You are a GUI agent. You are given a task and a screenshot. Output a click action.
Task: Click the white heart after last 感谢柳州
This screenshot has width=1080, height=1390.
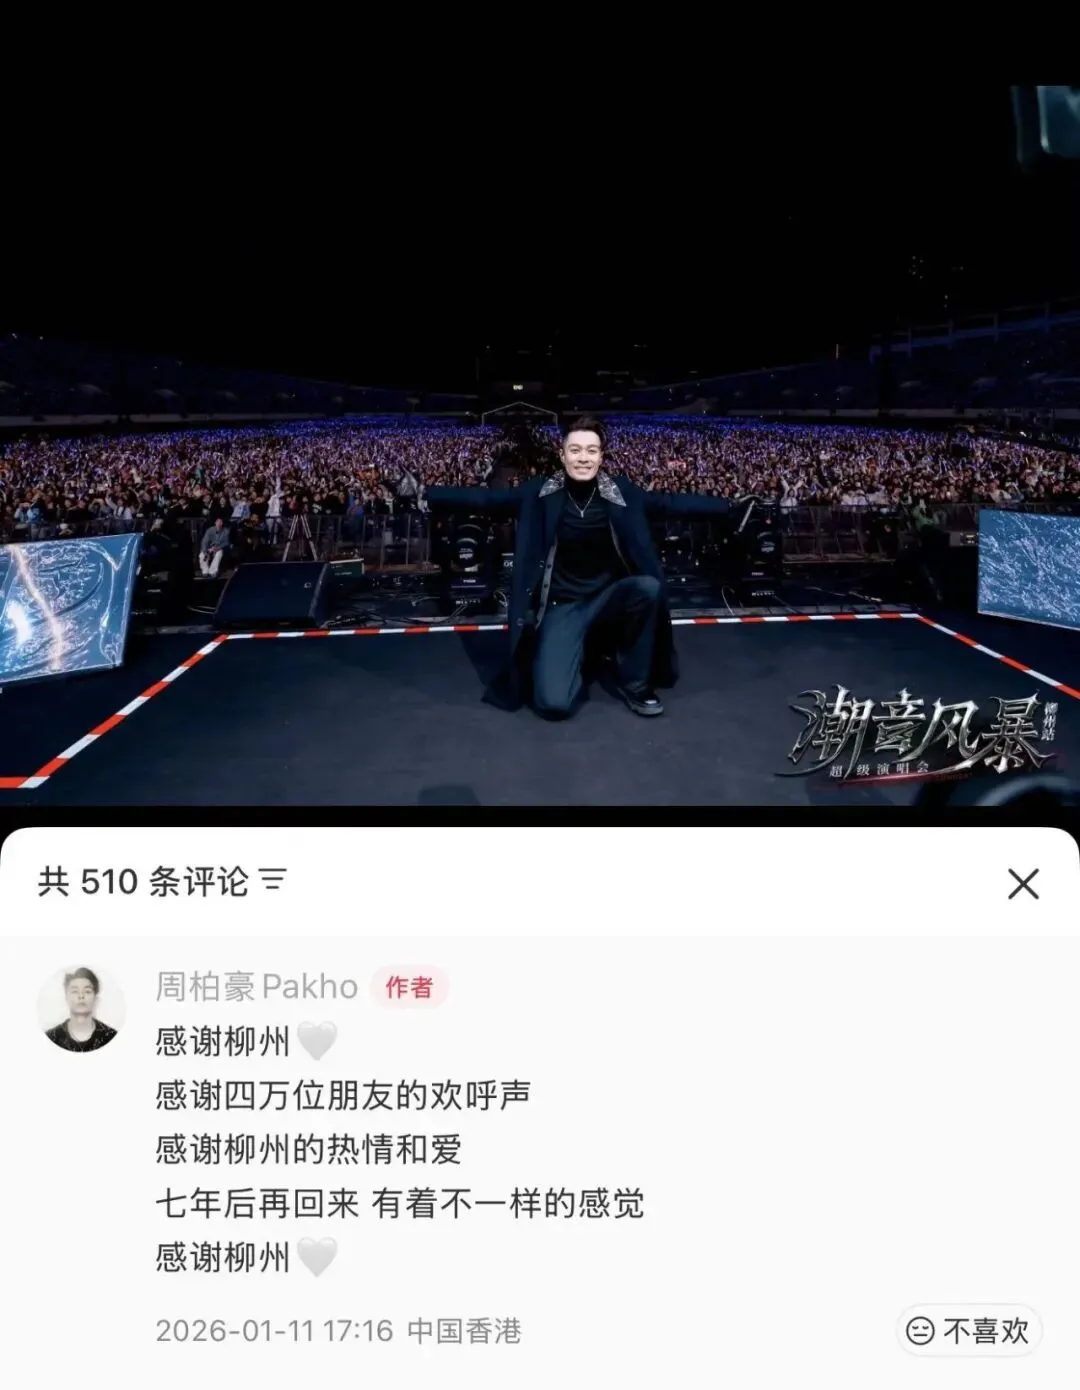[317, 1257]
